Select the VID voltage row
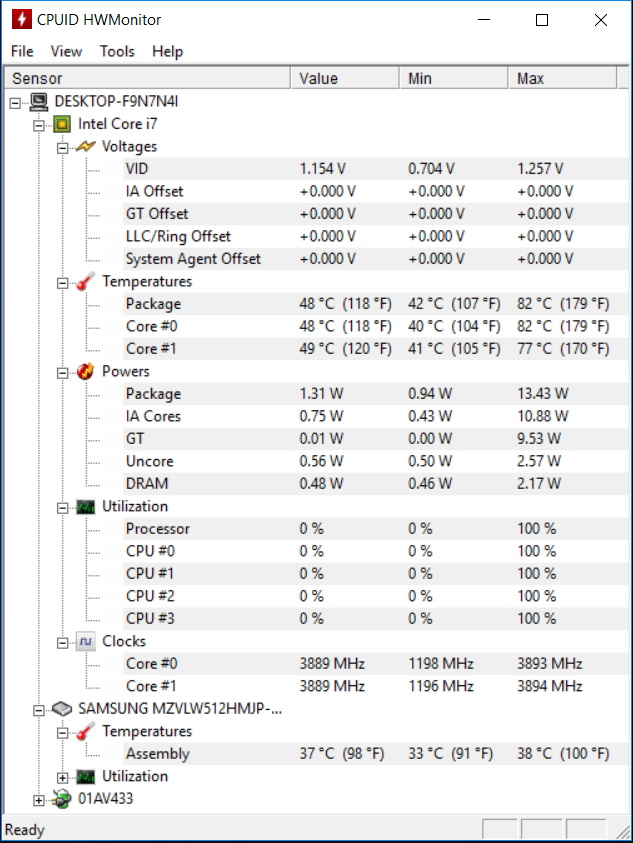The width and height of the screenshot is (633, 843). coord(375,169)
